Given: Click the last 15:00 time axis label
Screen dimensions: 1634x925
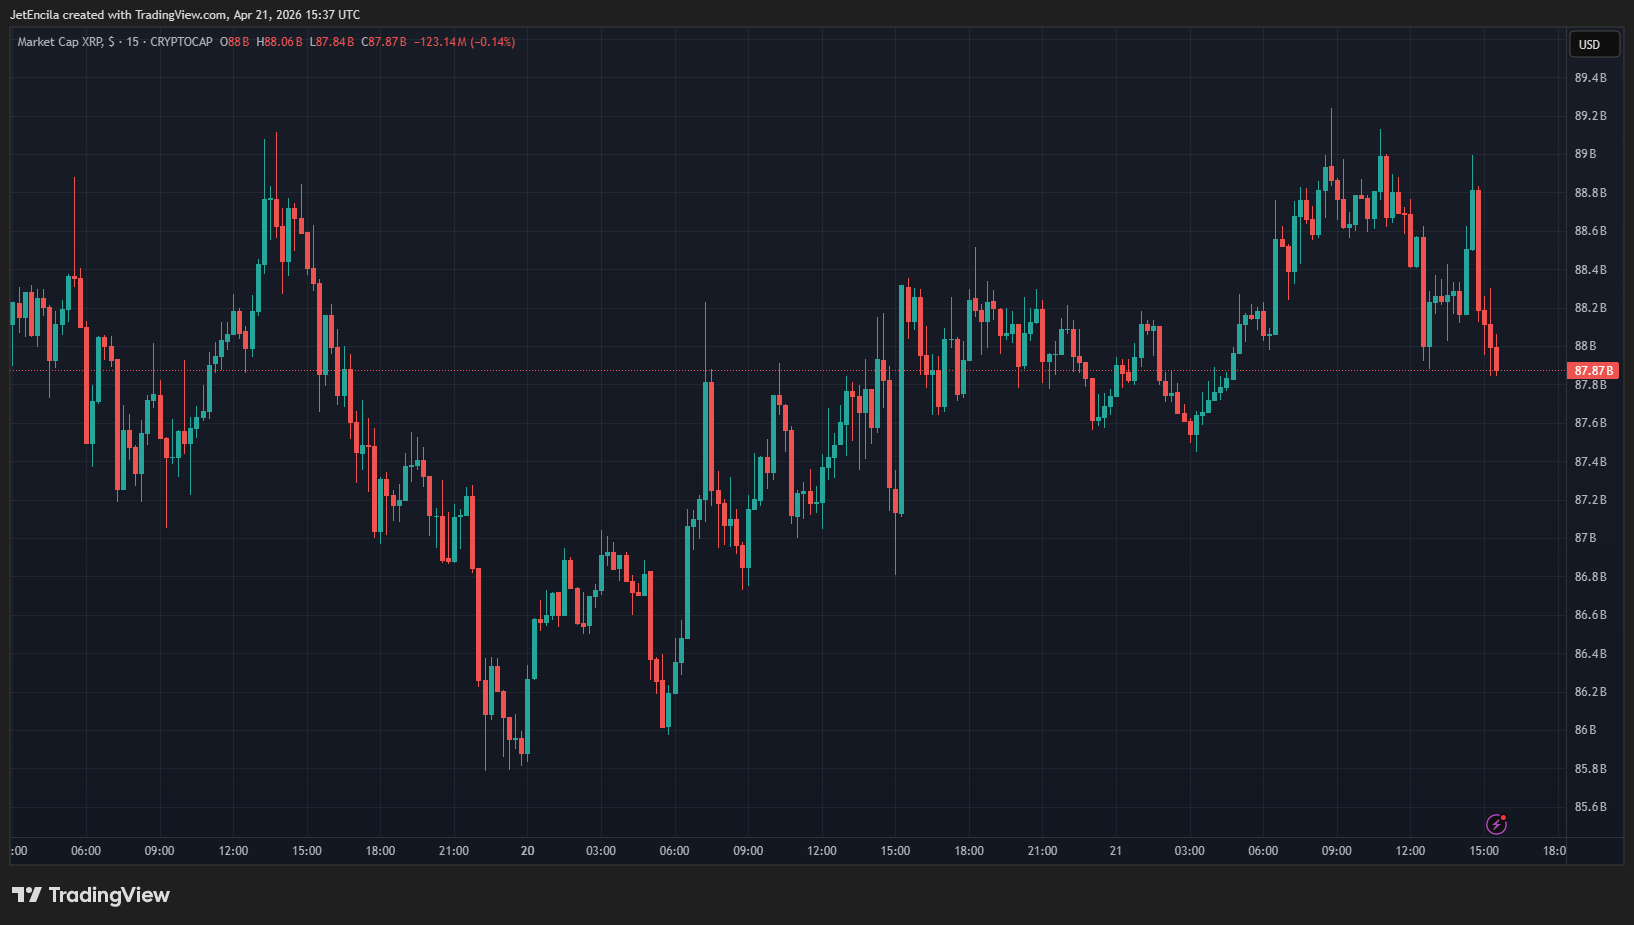Looking at the screenshot, I should [x=1484, y=851].
